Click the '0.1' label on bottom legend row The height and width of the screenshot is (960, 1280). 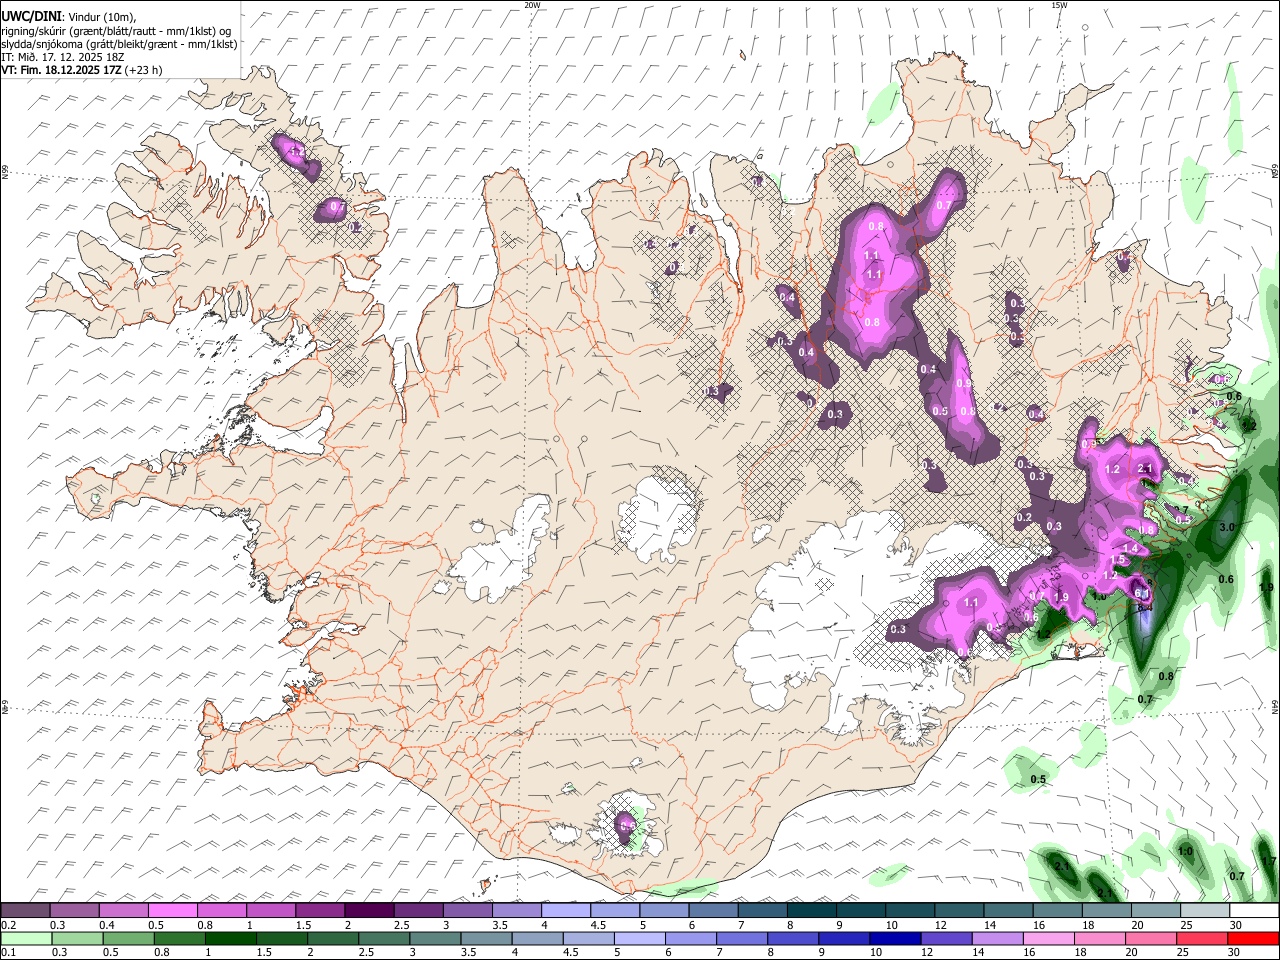(8, 952)
